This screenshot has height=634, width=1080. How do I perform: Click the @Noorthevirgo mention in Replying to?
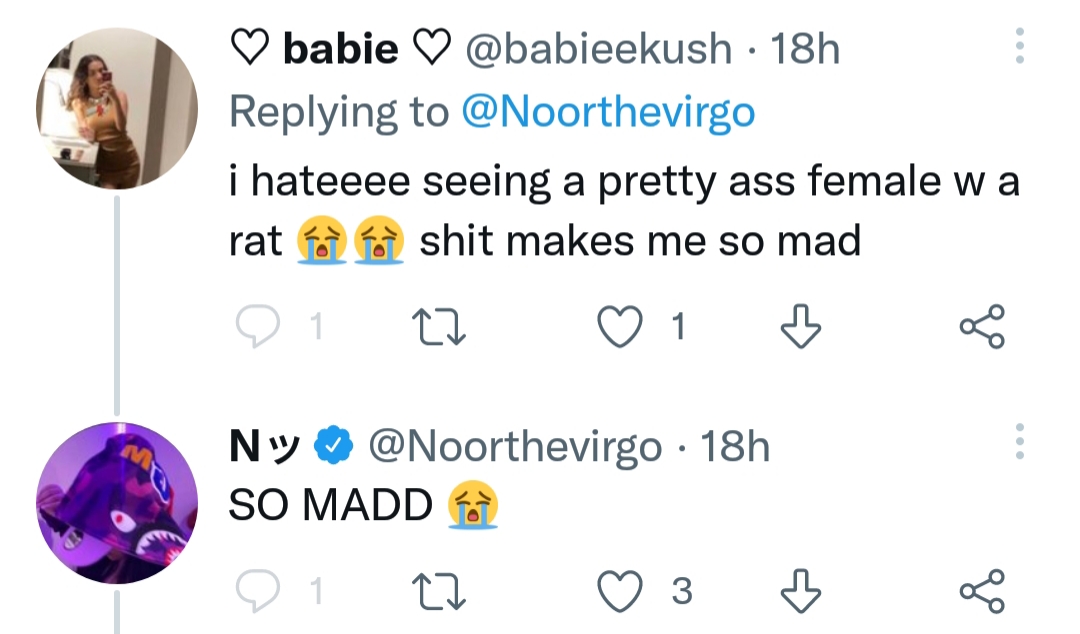click(x=608, y=112)
